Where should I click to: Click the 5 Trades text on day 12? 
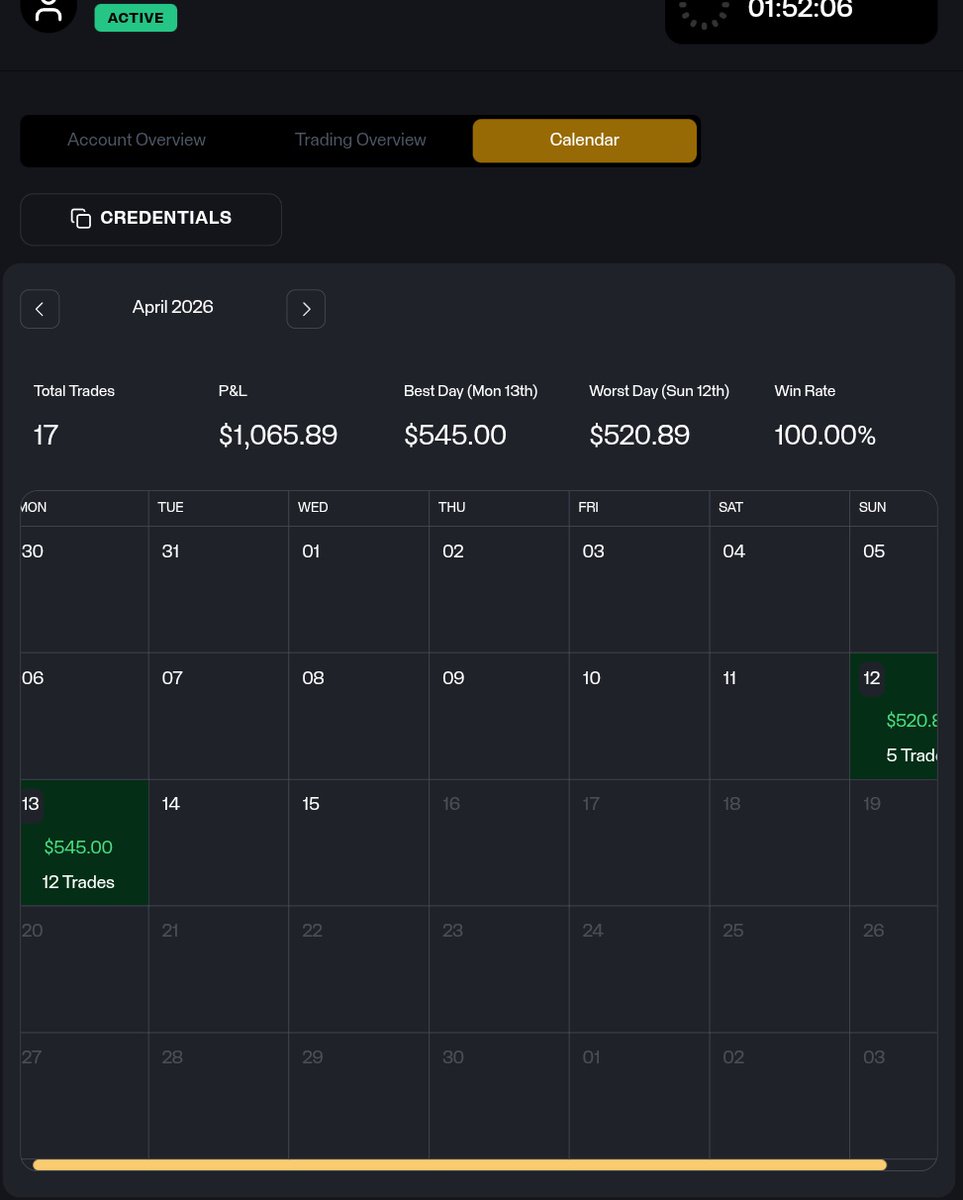point(911,755)
